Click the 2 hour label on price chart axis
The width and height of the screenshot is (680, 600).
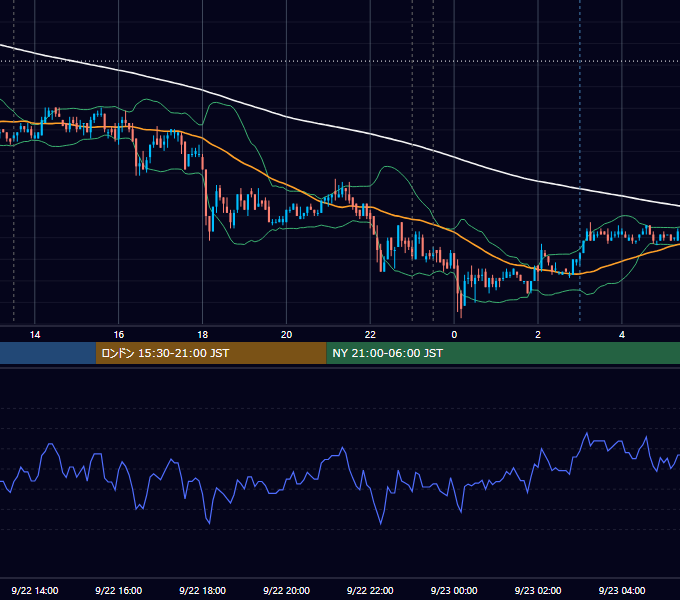[x=538, y=335]
